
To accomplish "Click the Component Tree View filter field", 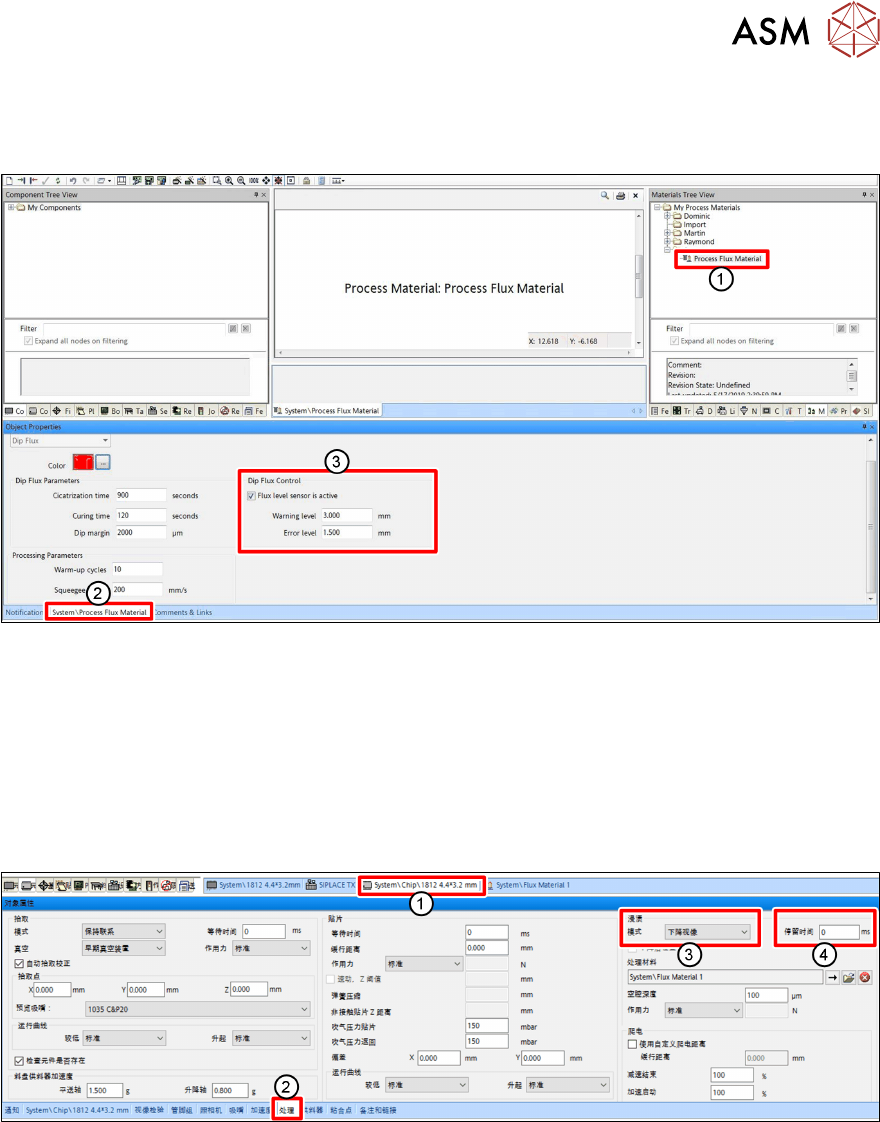I will pos(135,328).
